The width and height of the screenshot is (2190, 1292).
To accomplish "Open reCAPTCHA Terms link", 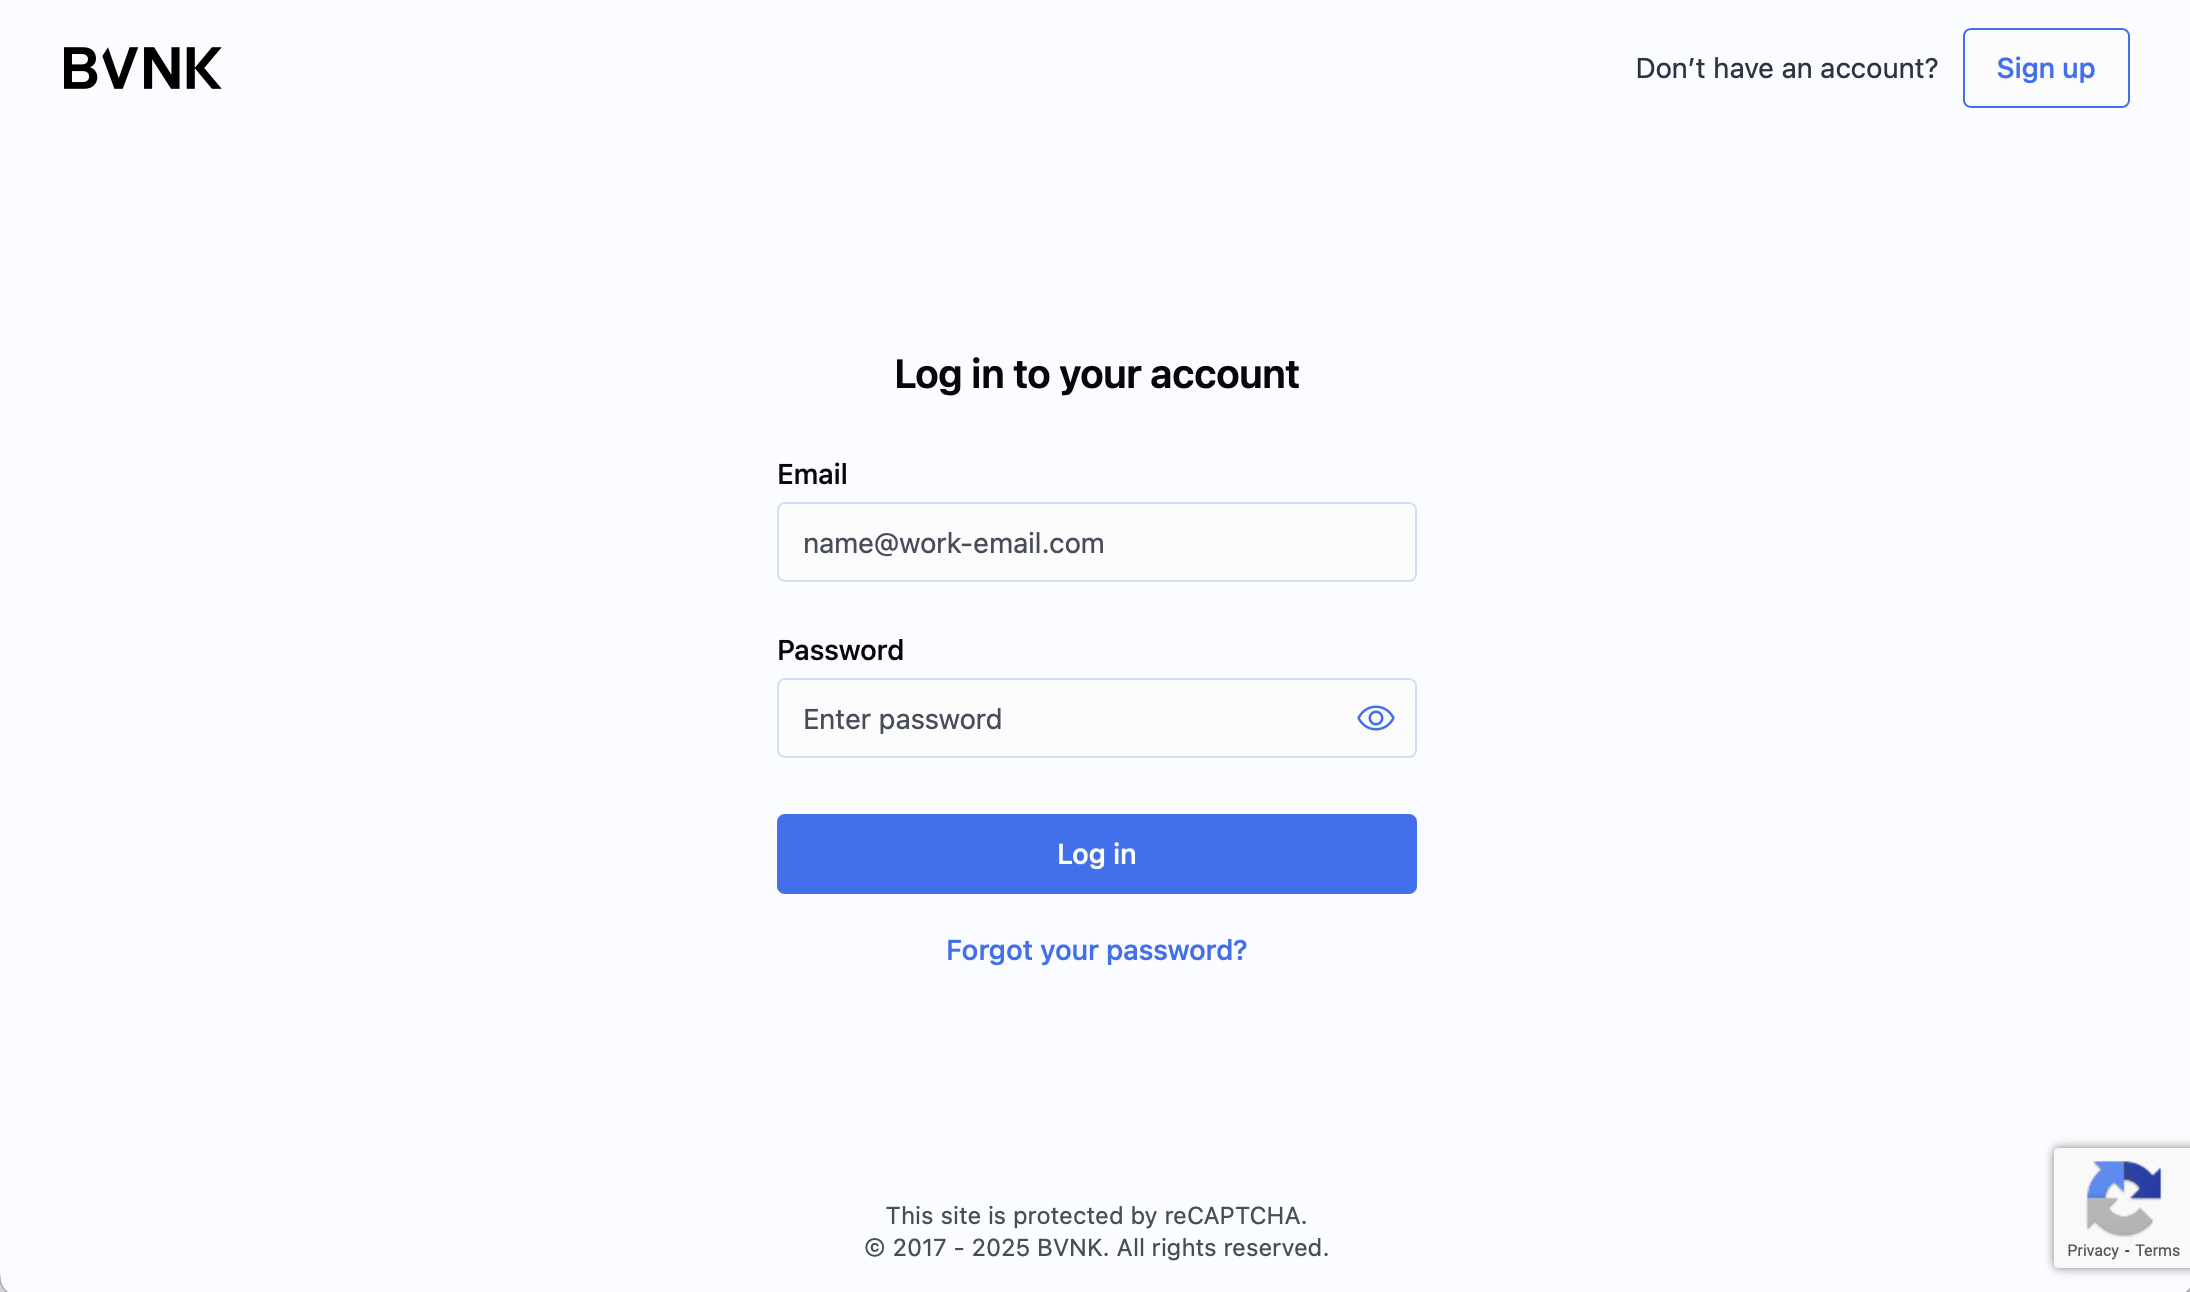I will [2157, 1250].
